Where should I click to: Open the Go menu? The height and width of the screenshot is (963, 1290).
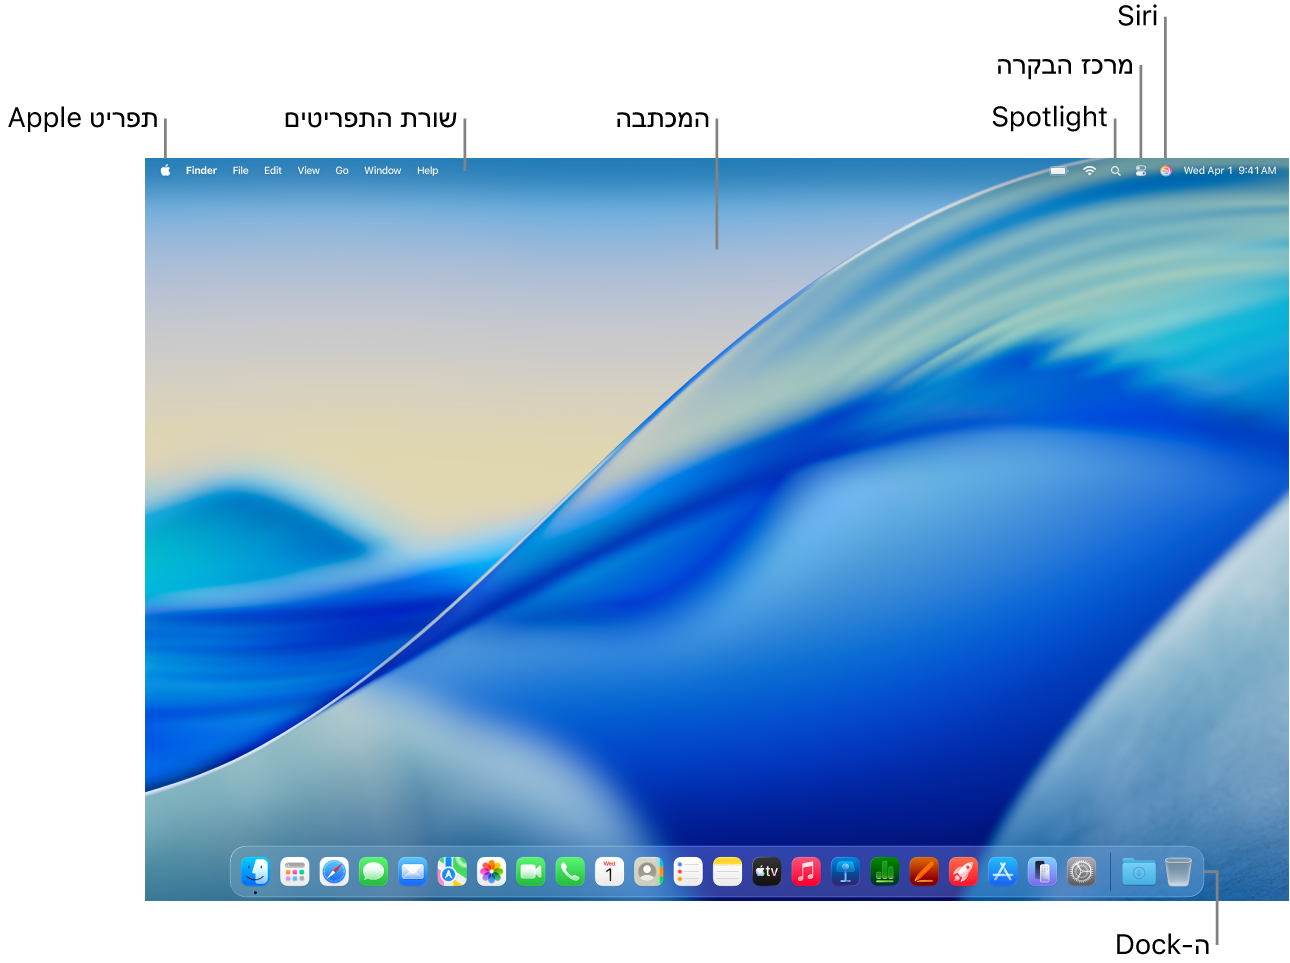tap(341, 170)
